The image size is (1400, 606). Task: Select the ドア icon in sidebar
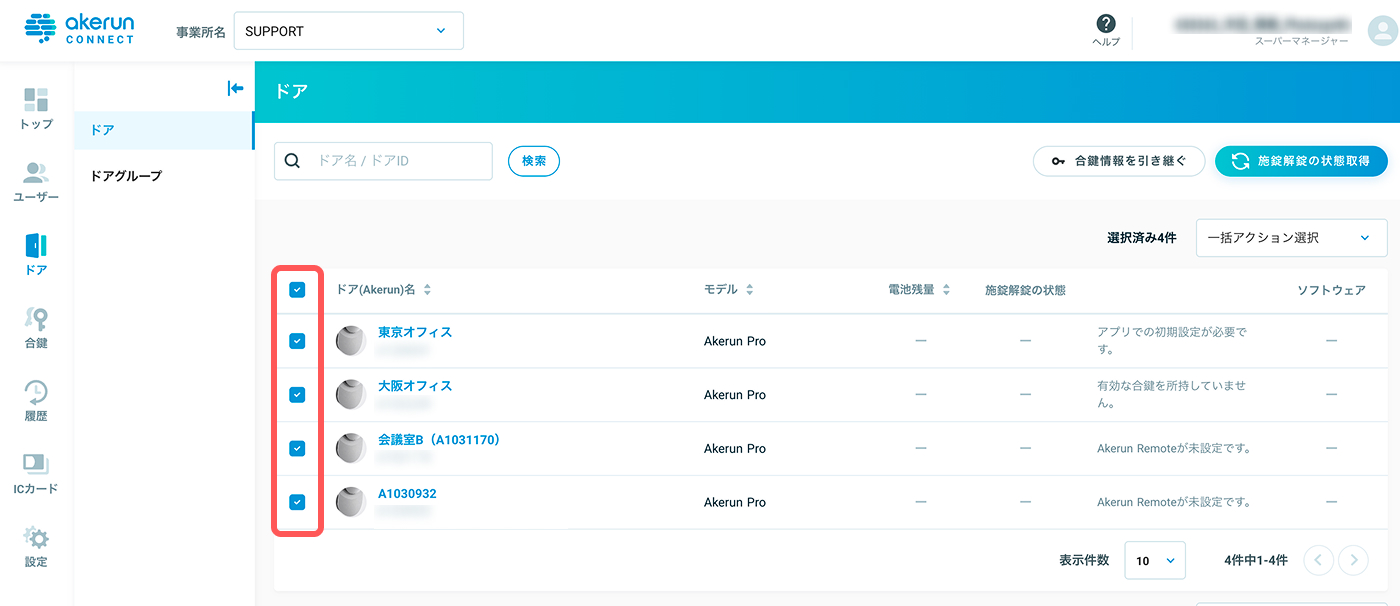(x=36, y=245)
